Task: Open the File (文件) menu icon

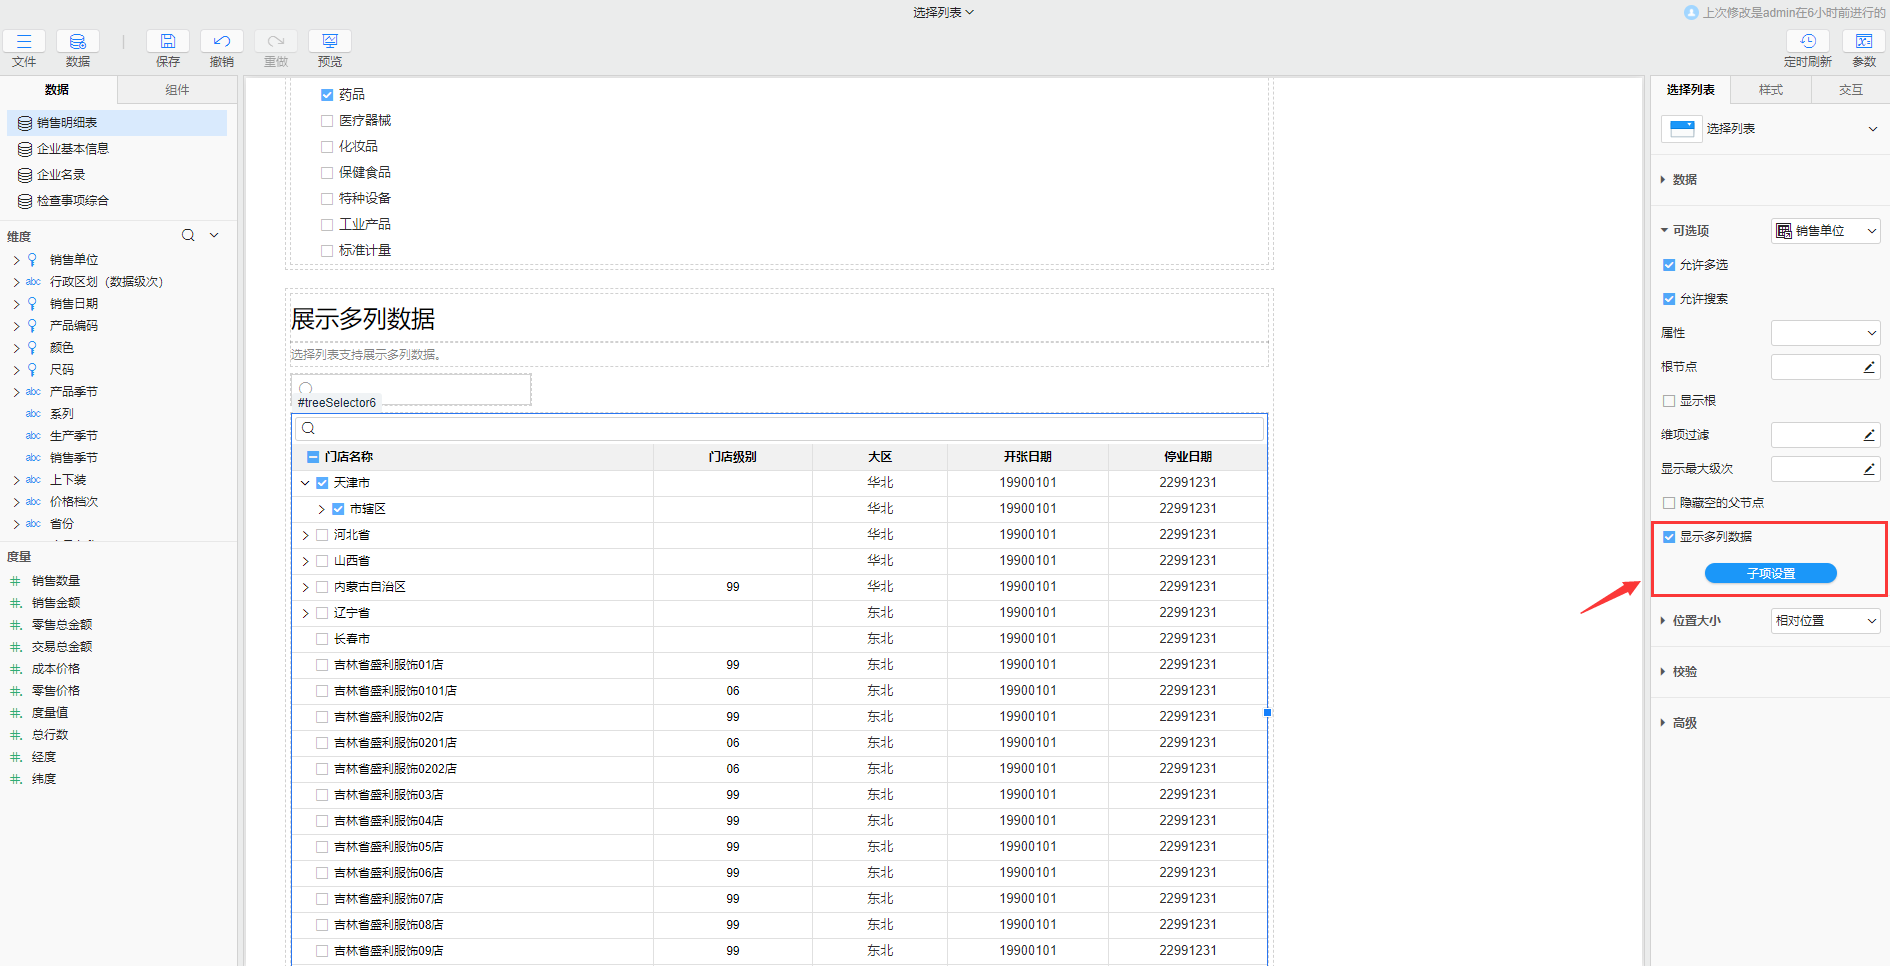Action: (x=24, y=42)
